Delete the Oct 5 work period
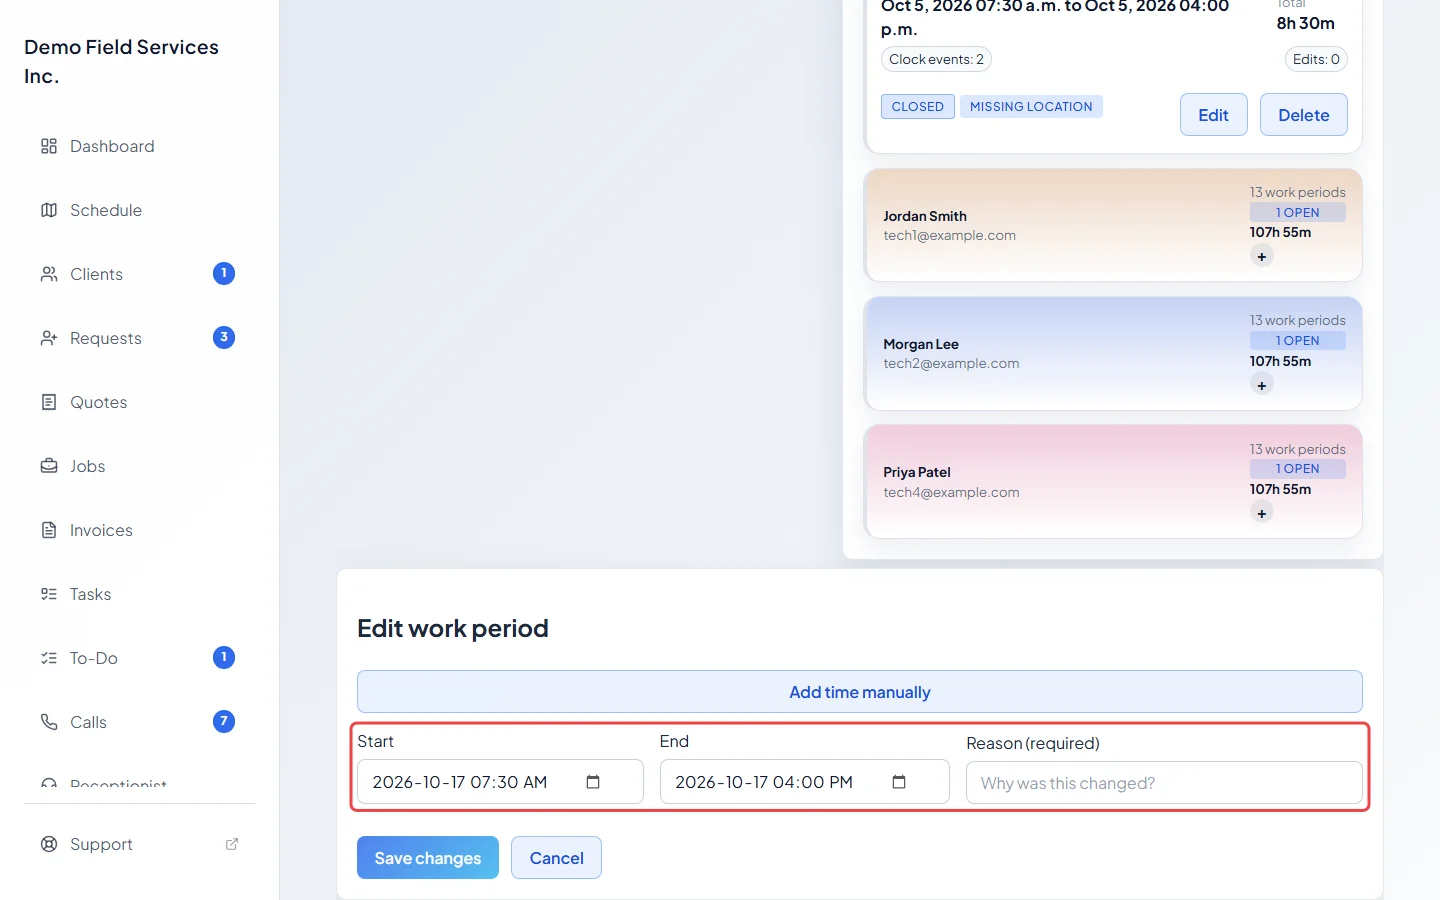 coord(1304,115)
